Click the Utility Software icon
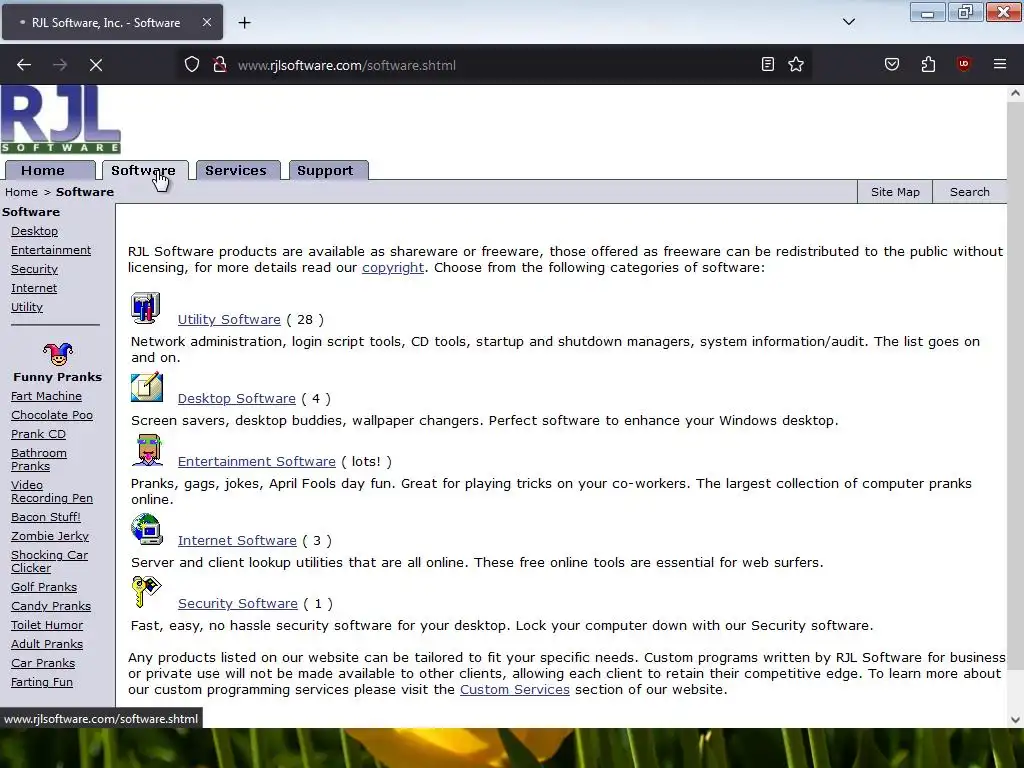Screen dimensions: 1024x768 [x=146, y=308]
